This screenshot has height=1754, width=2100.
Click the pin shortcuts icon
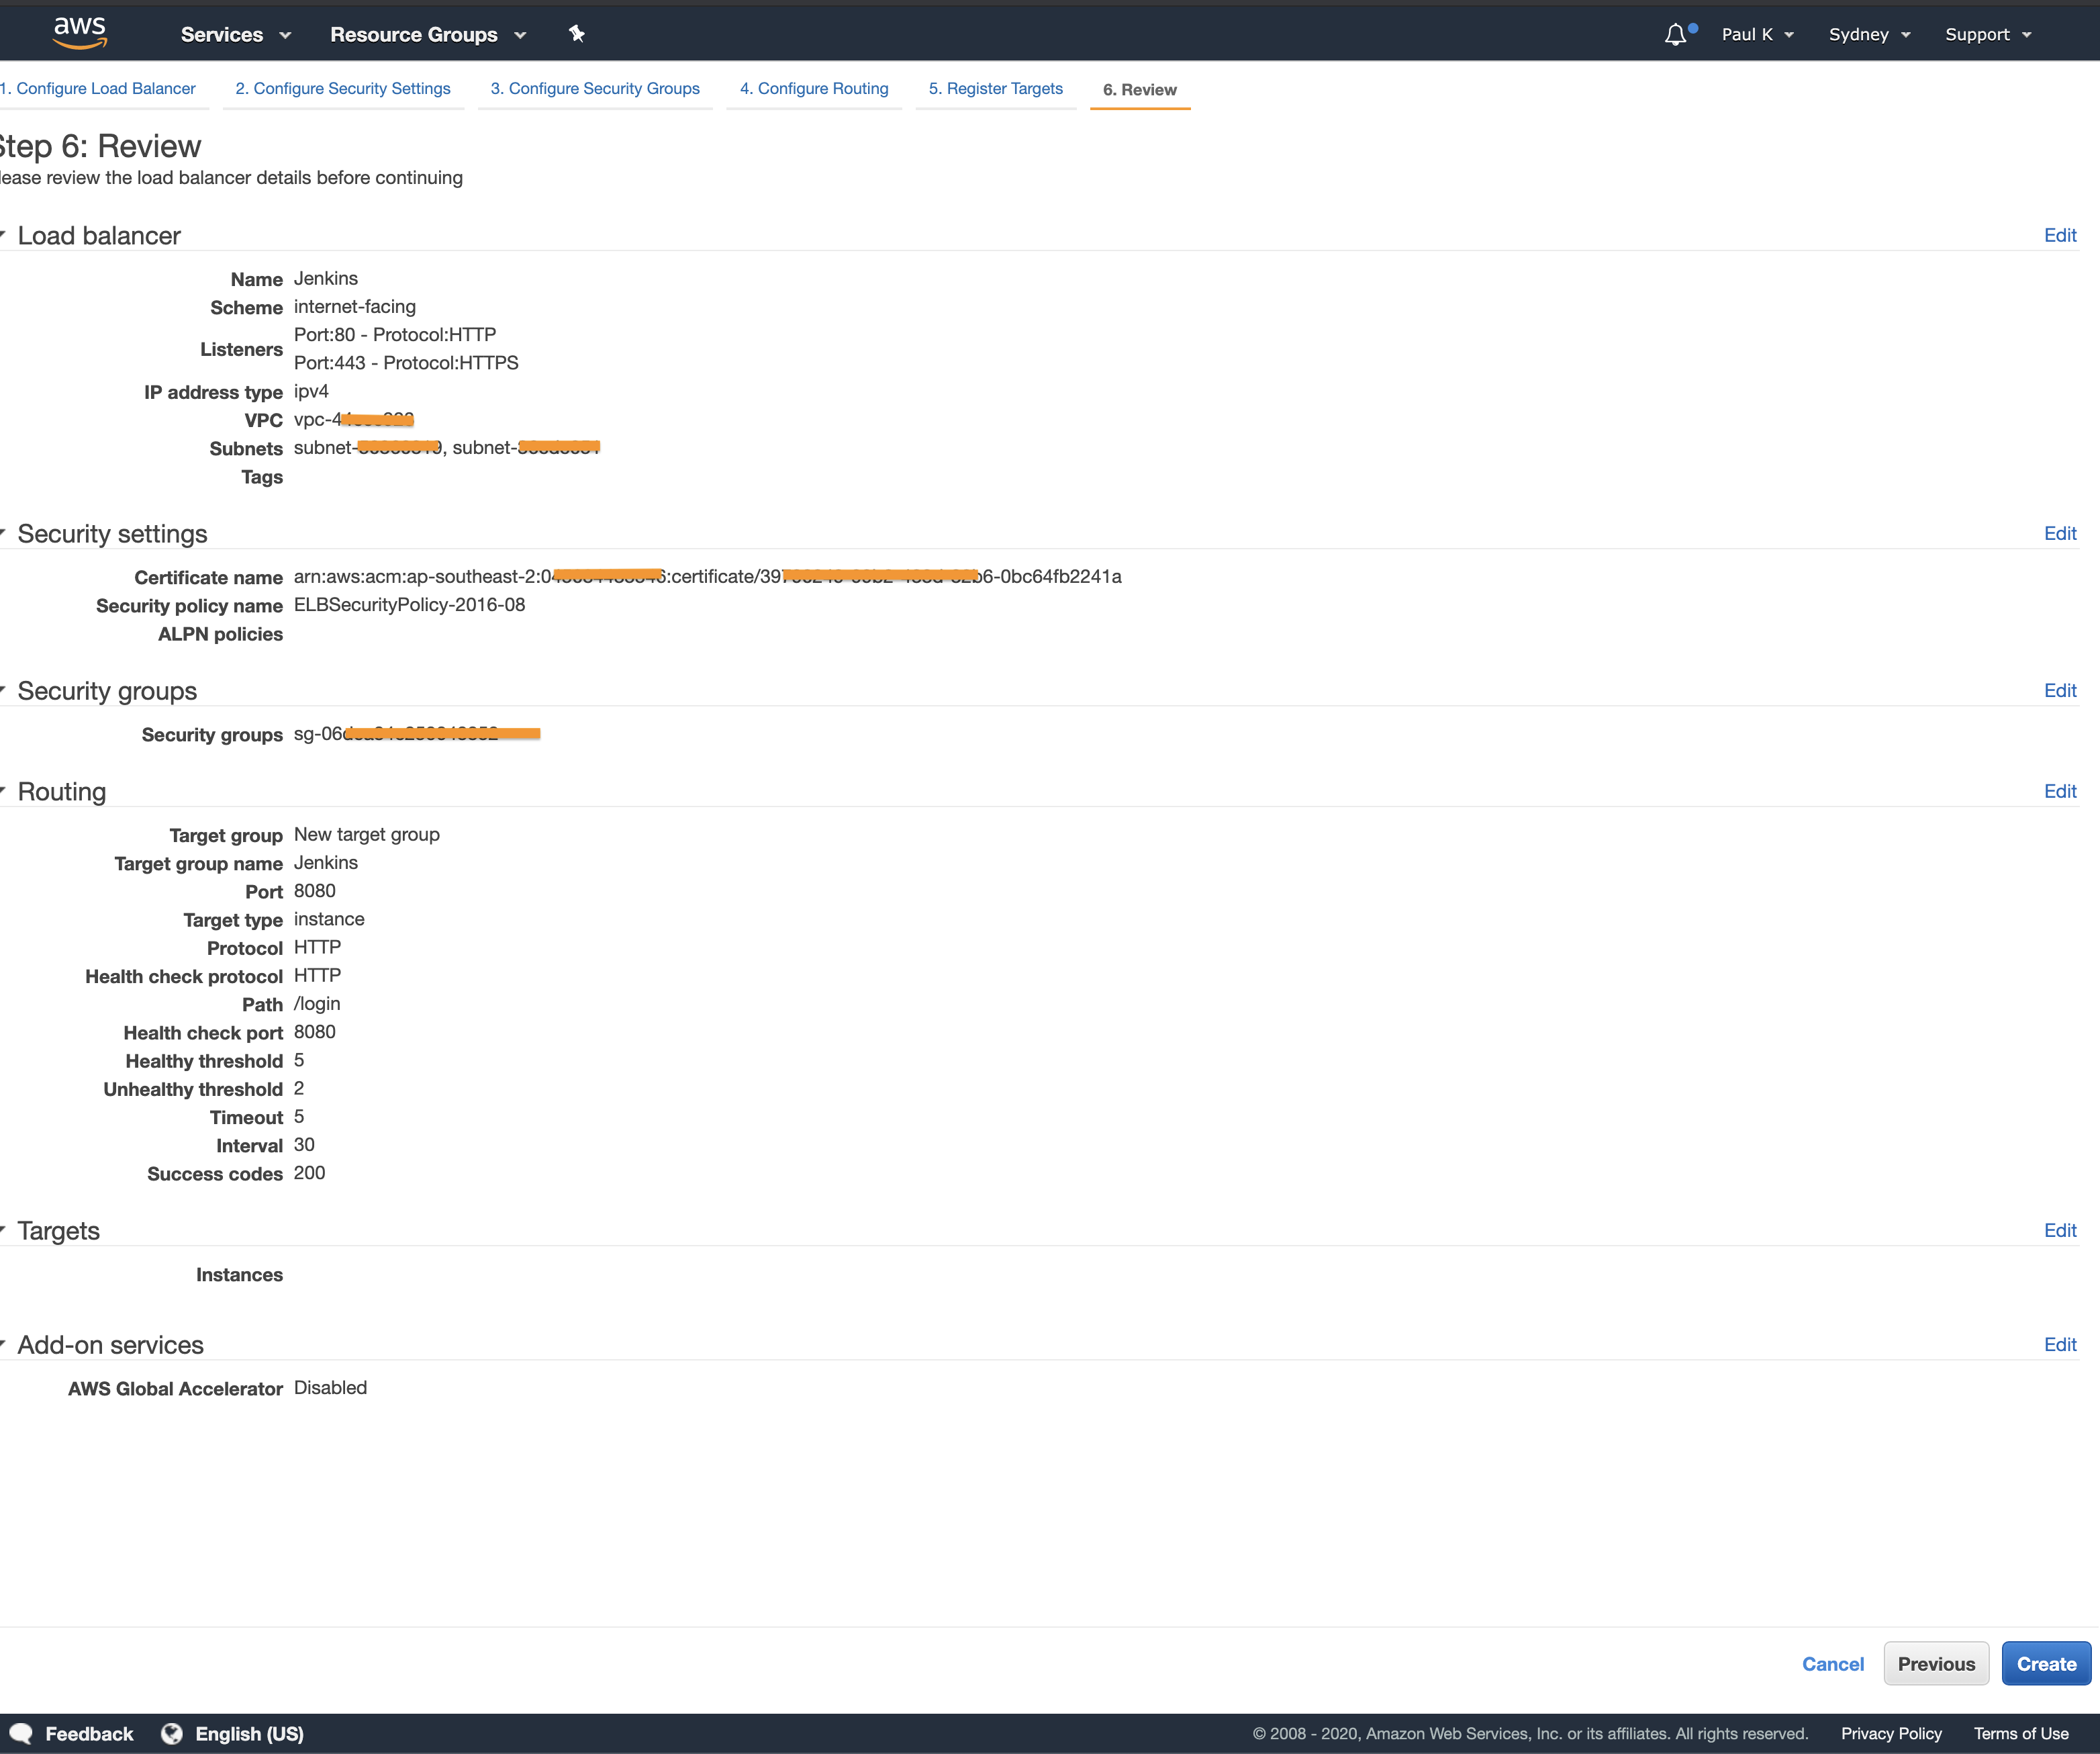click(x=576, y=34)
